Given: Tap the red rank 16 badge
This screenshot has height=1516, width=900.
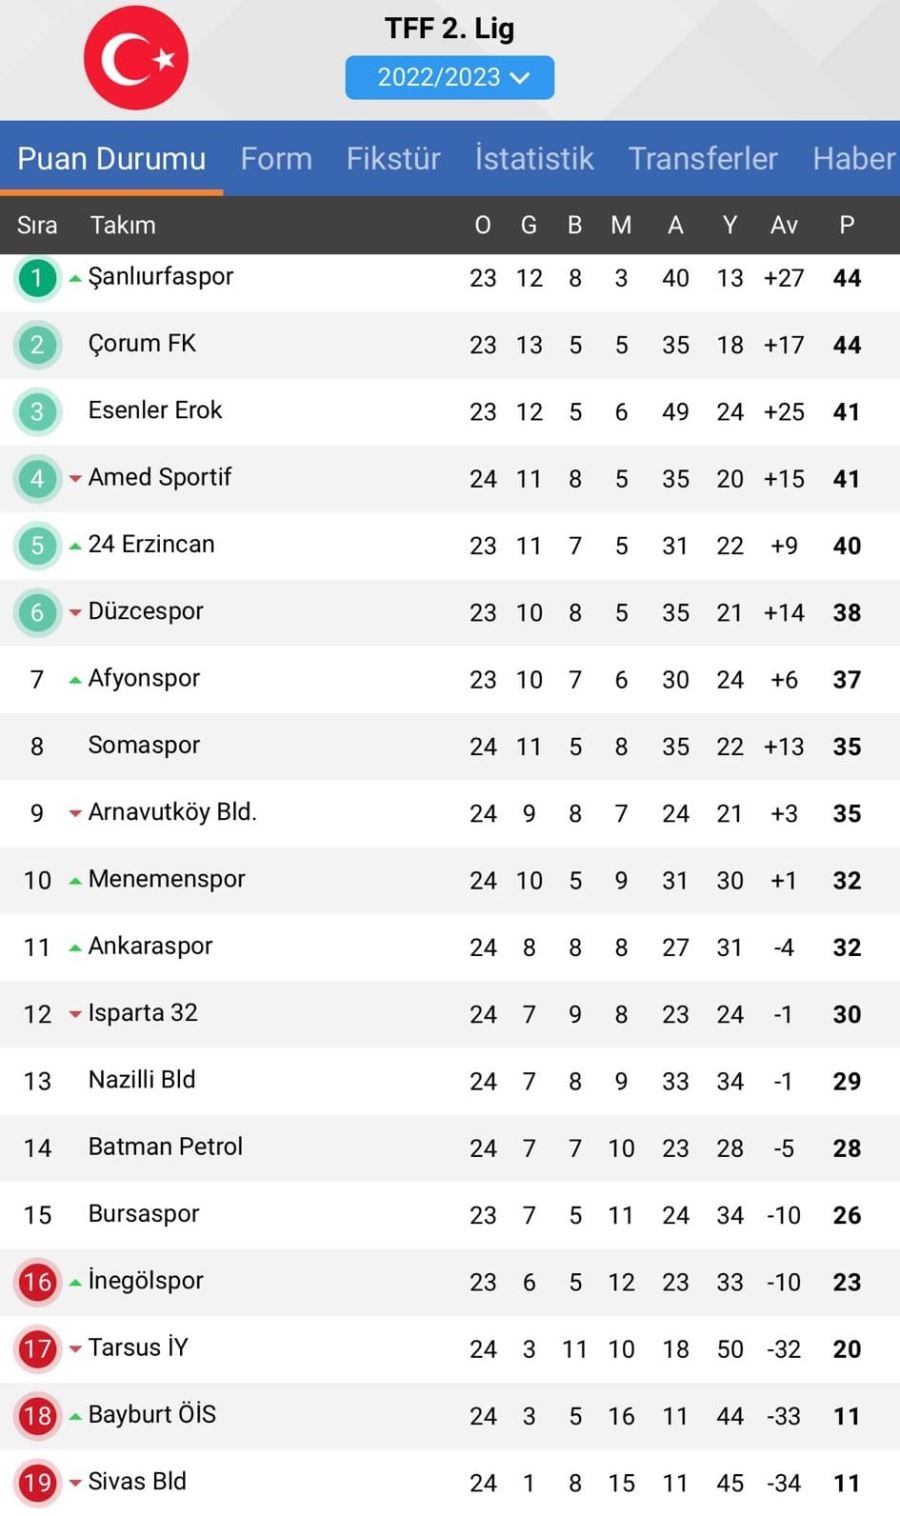Looking at the screenshot, I should (x=37, y=1282).
